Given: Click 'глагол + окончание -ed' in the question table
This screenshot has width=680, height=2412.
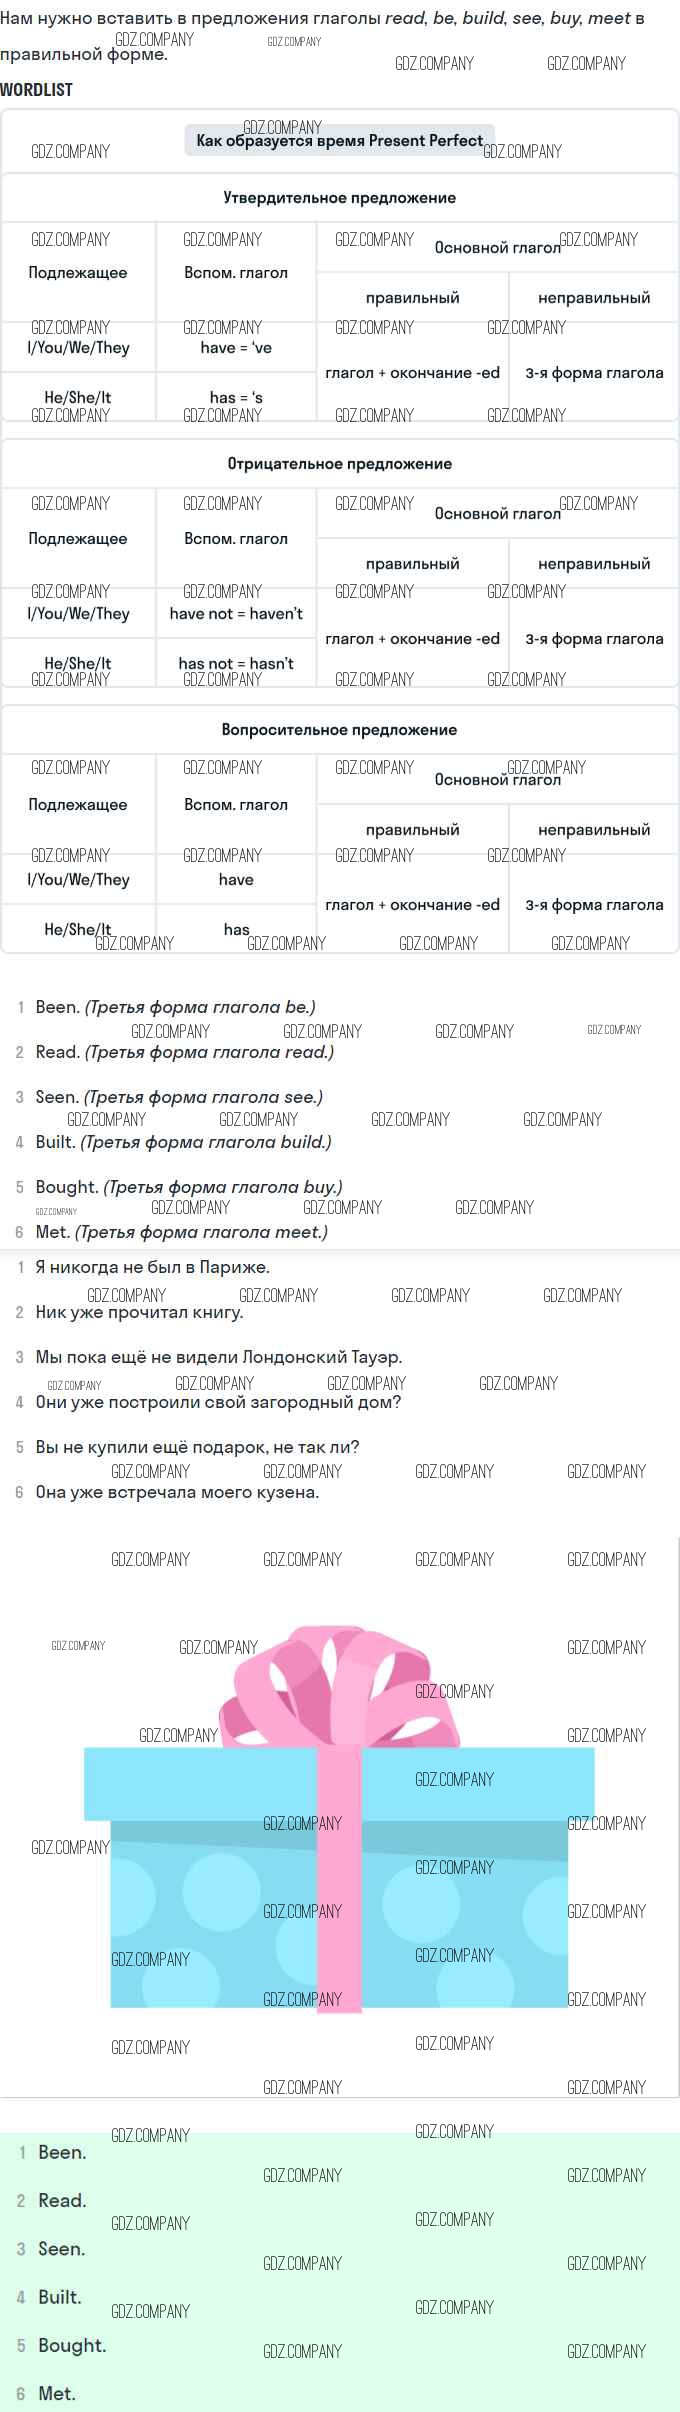Looking at the screenshot, I should coord(412,905).
